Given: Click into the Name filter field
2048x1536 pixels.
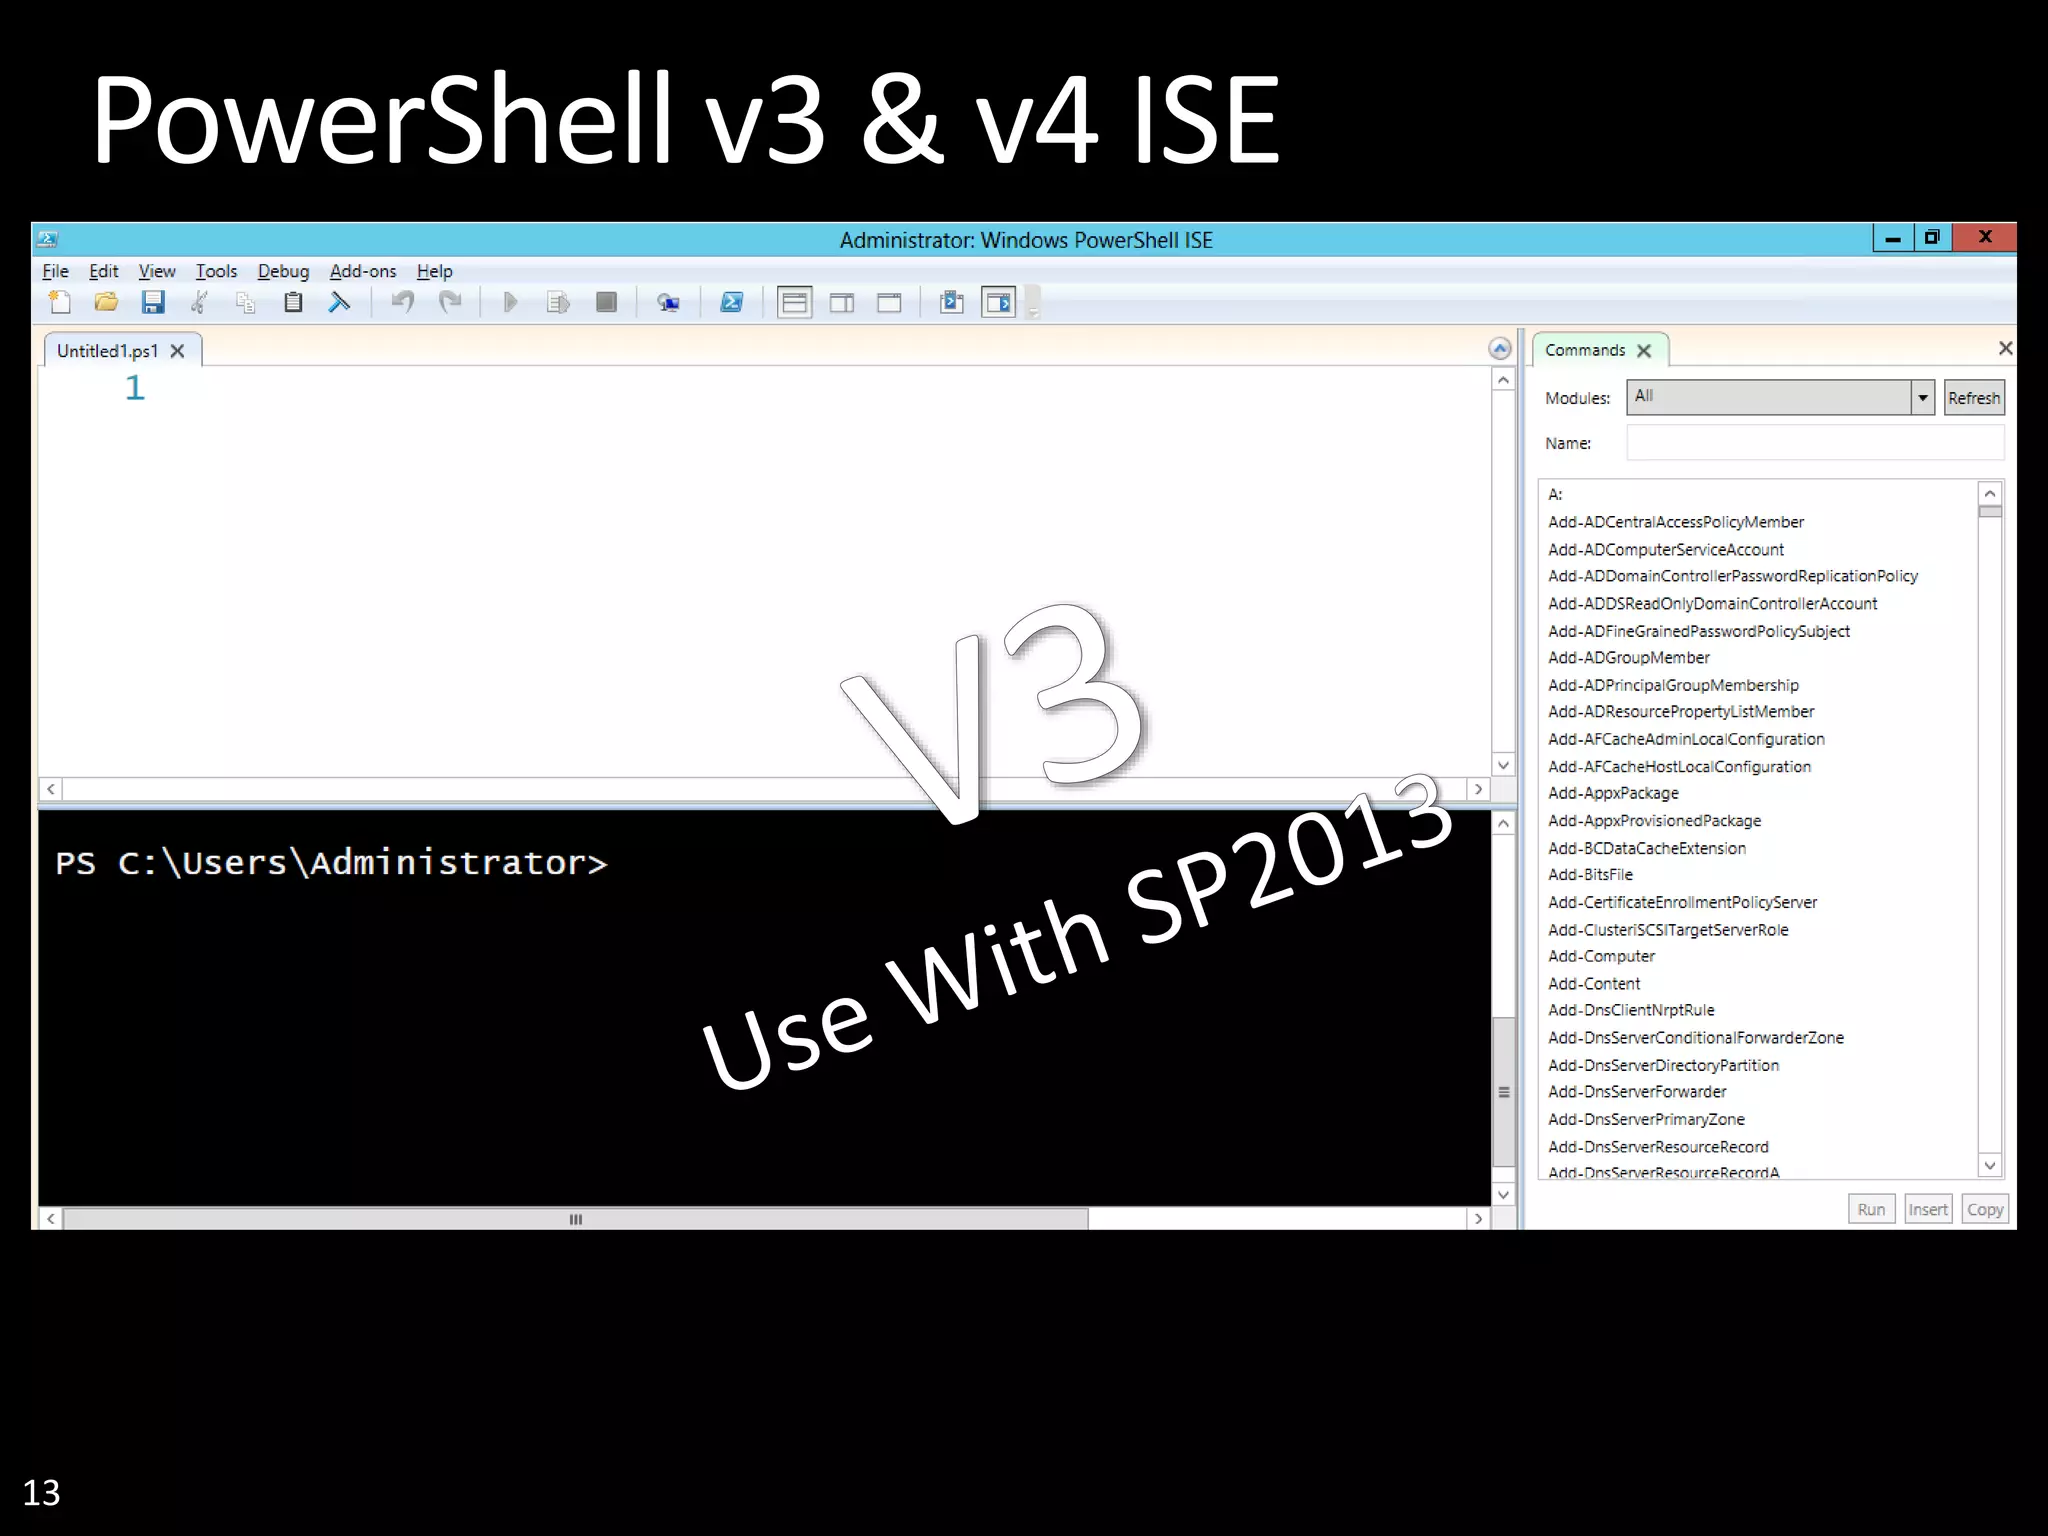Looking at the screenshot, I should (1815, 442).
